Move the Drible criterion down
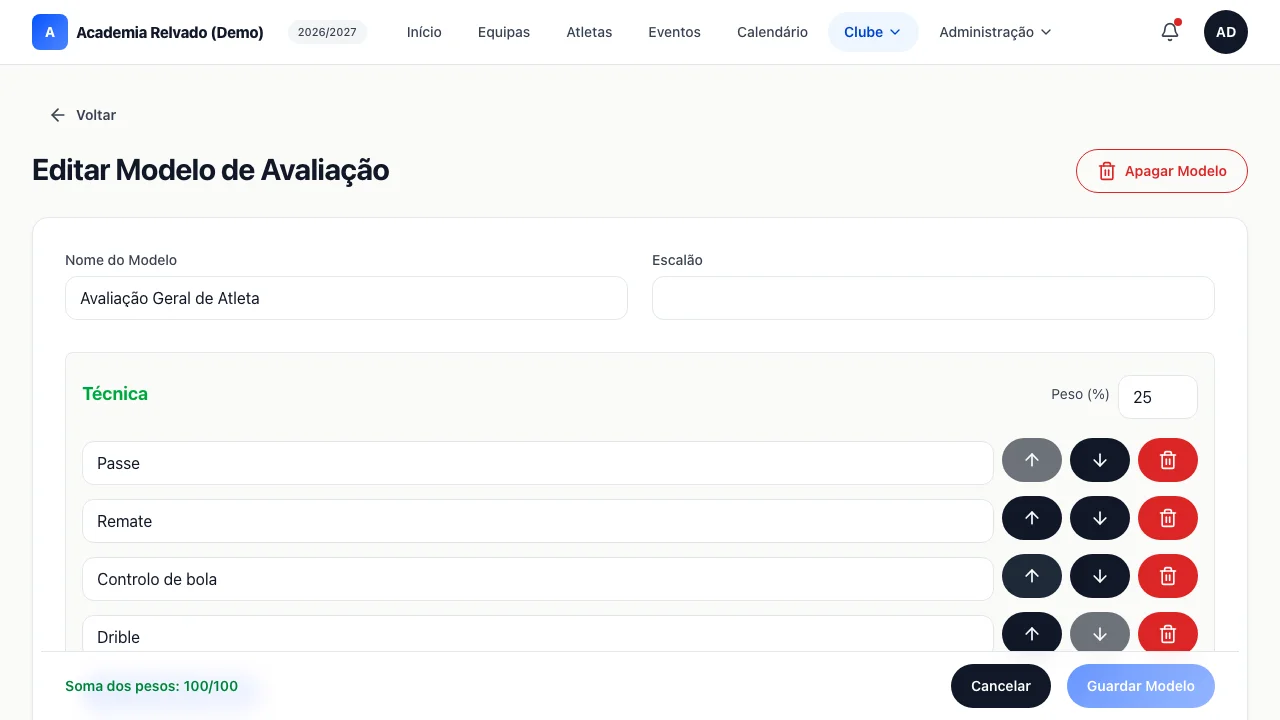Screen dimensions: 1280x720 click(x=1100, y=632)
